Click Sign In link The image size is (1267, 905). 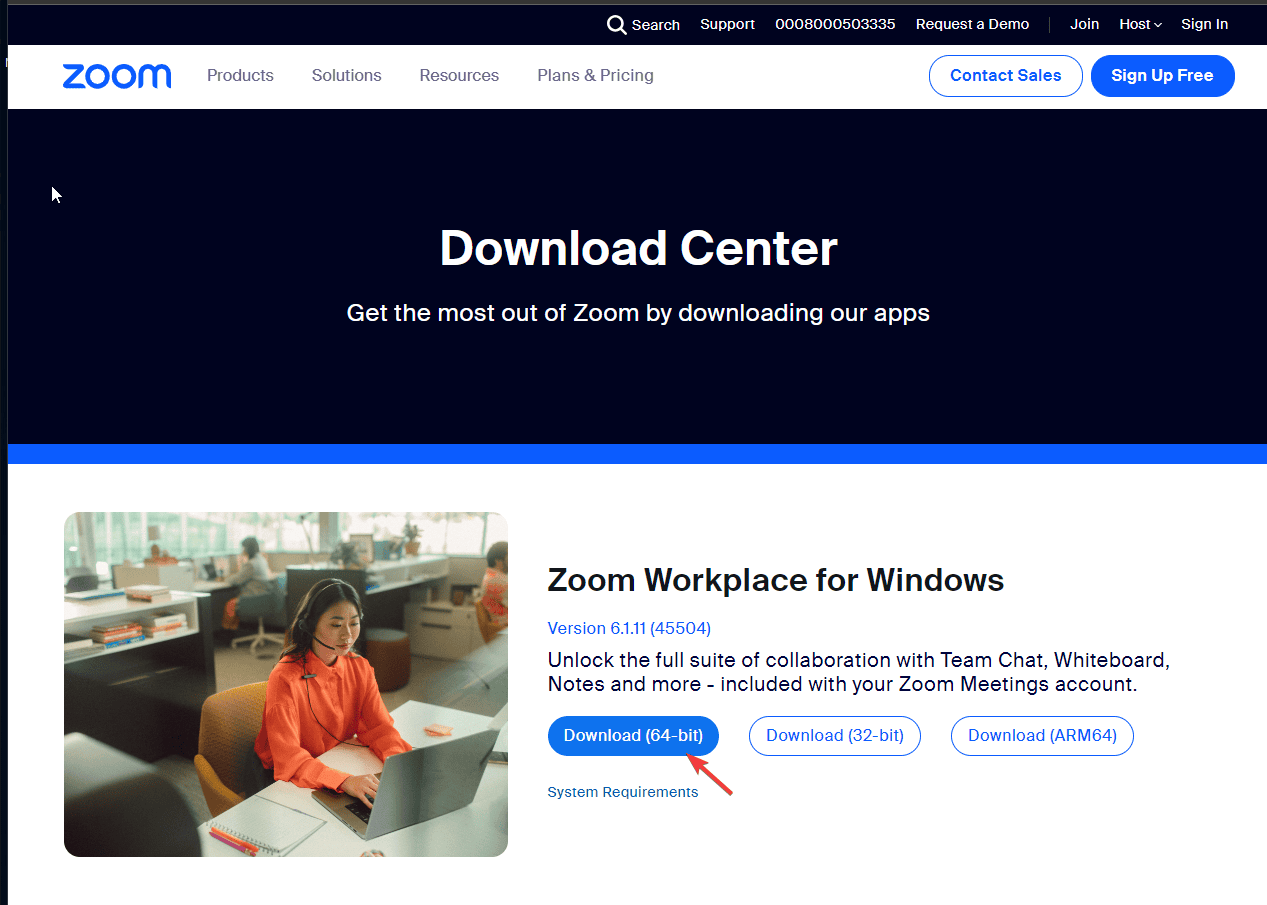coord(1204,24)
